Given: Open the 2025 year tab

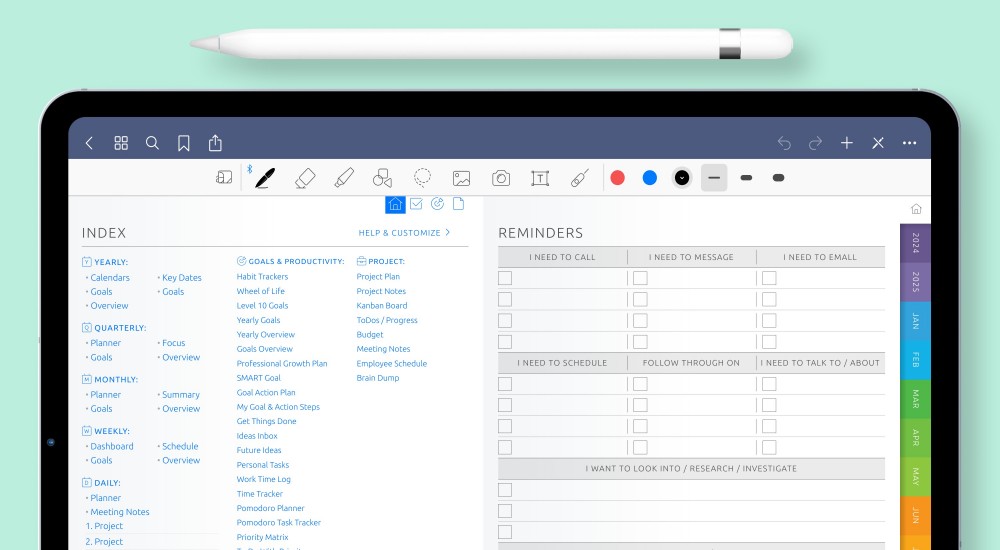Looking at the screenshot, I should (x=915, y=282).
